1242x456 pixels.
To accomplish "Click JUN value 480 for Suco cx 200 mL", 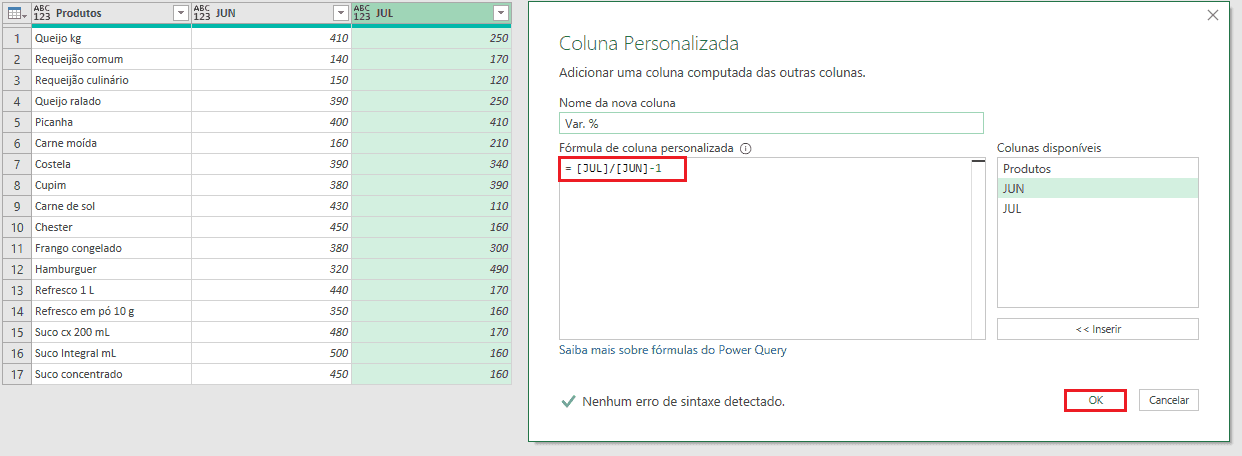I will [271, 332].
